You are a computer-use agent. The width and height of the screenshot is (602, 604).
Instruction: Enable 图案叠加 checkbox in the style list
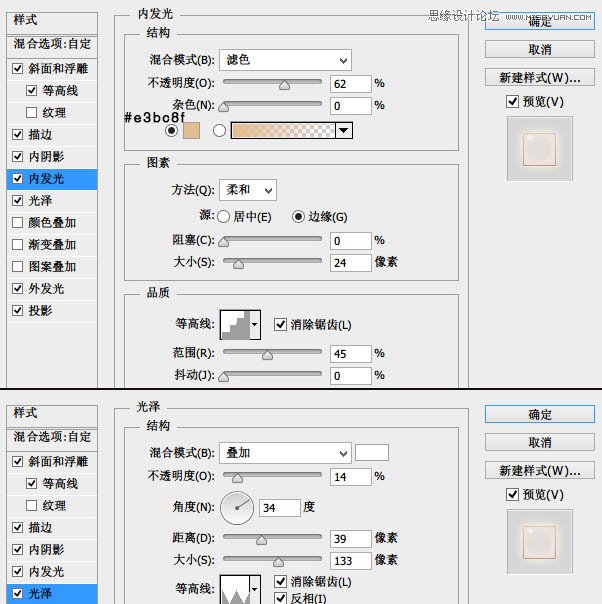coord(17,267)
